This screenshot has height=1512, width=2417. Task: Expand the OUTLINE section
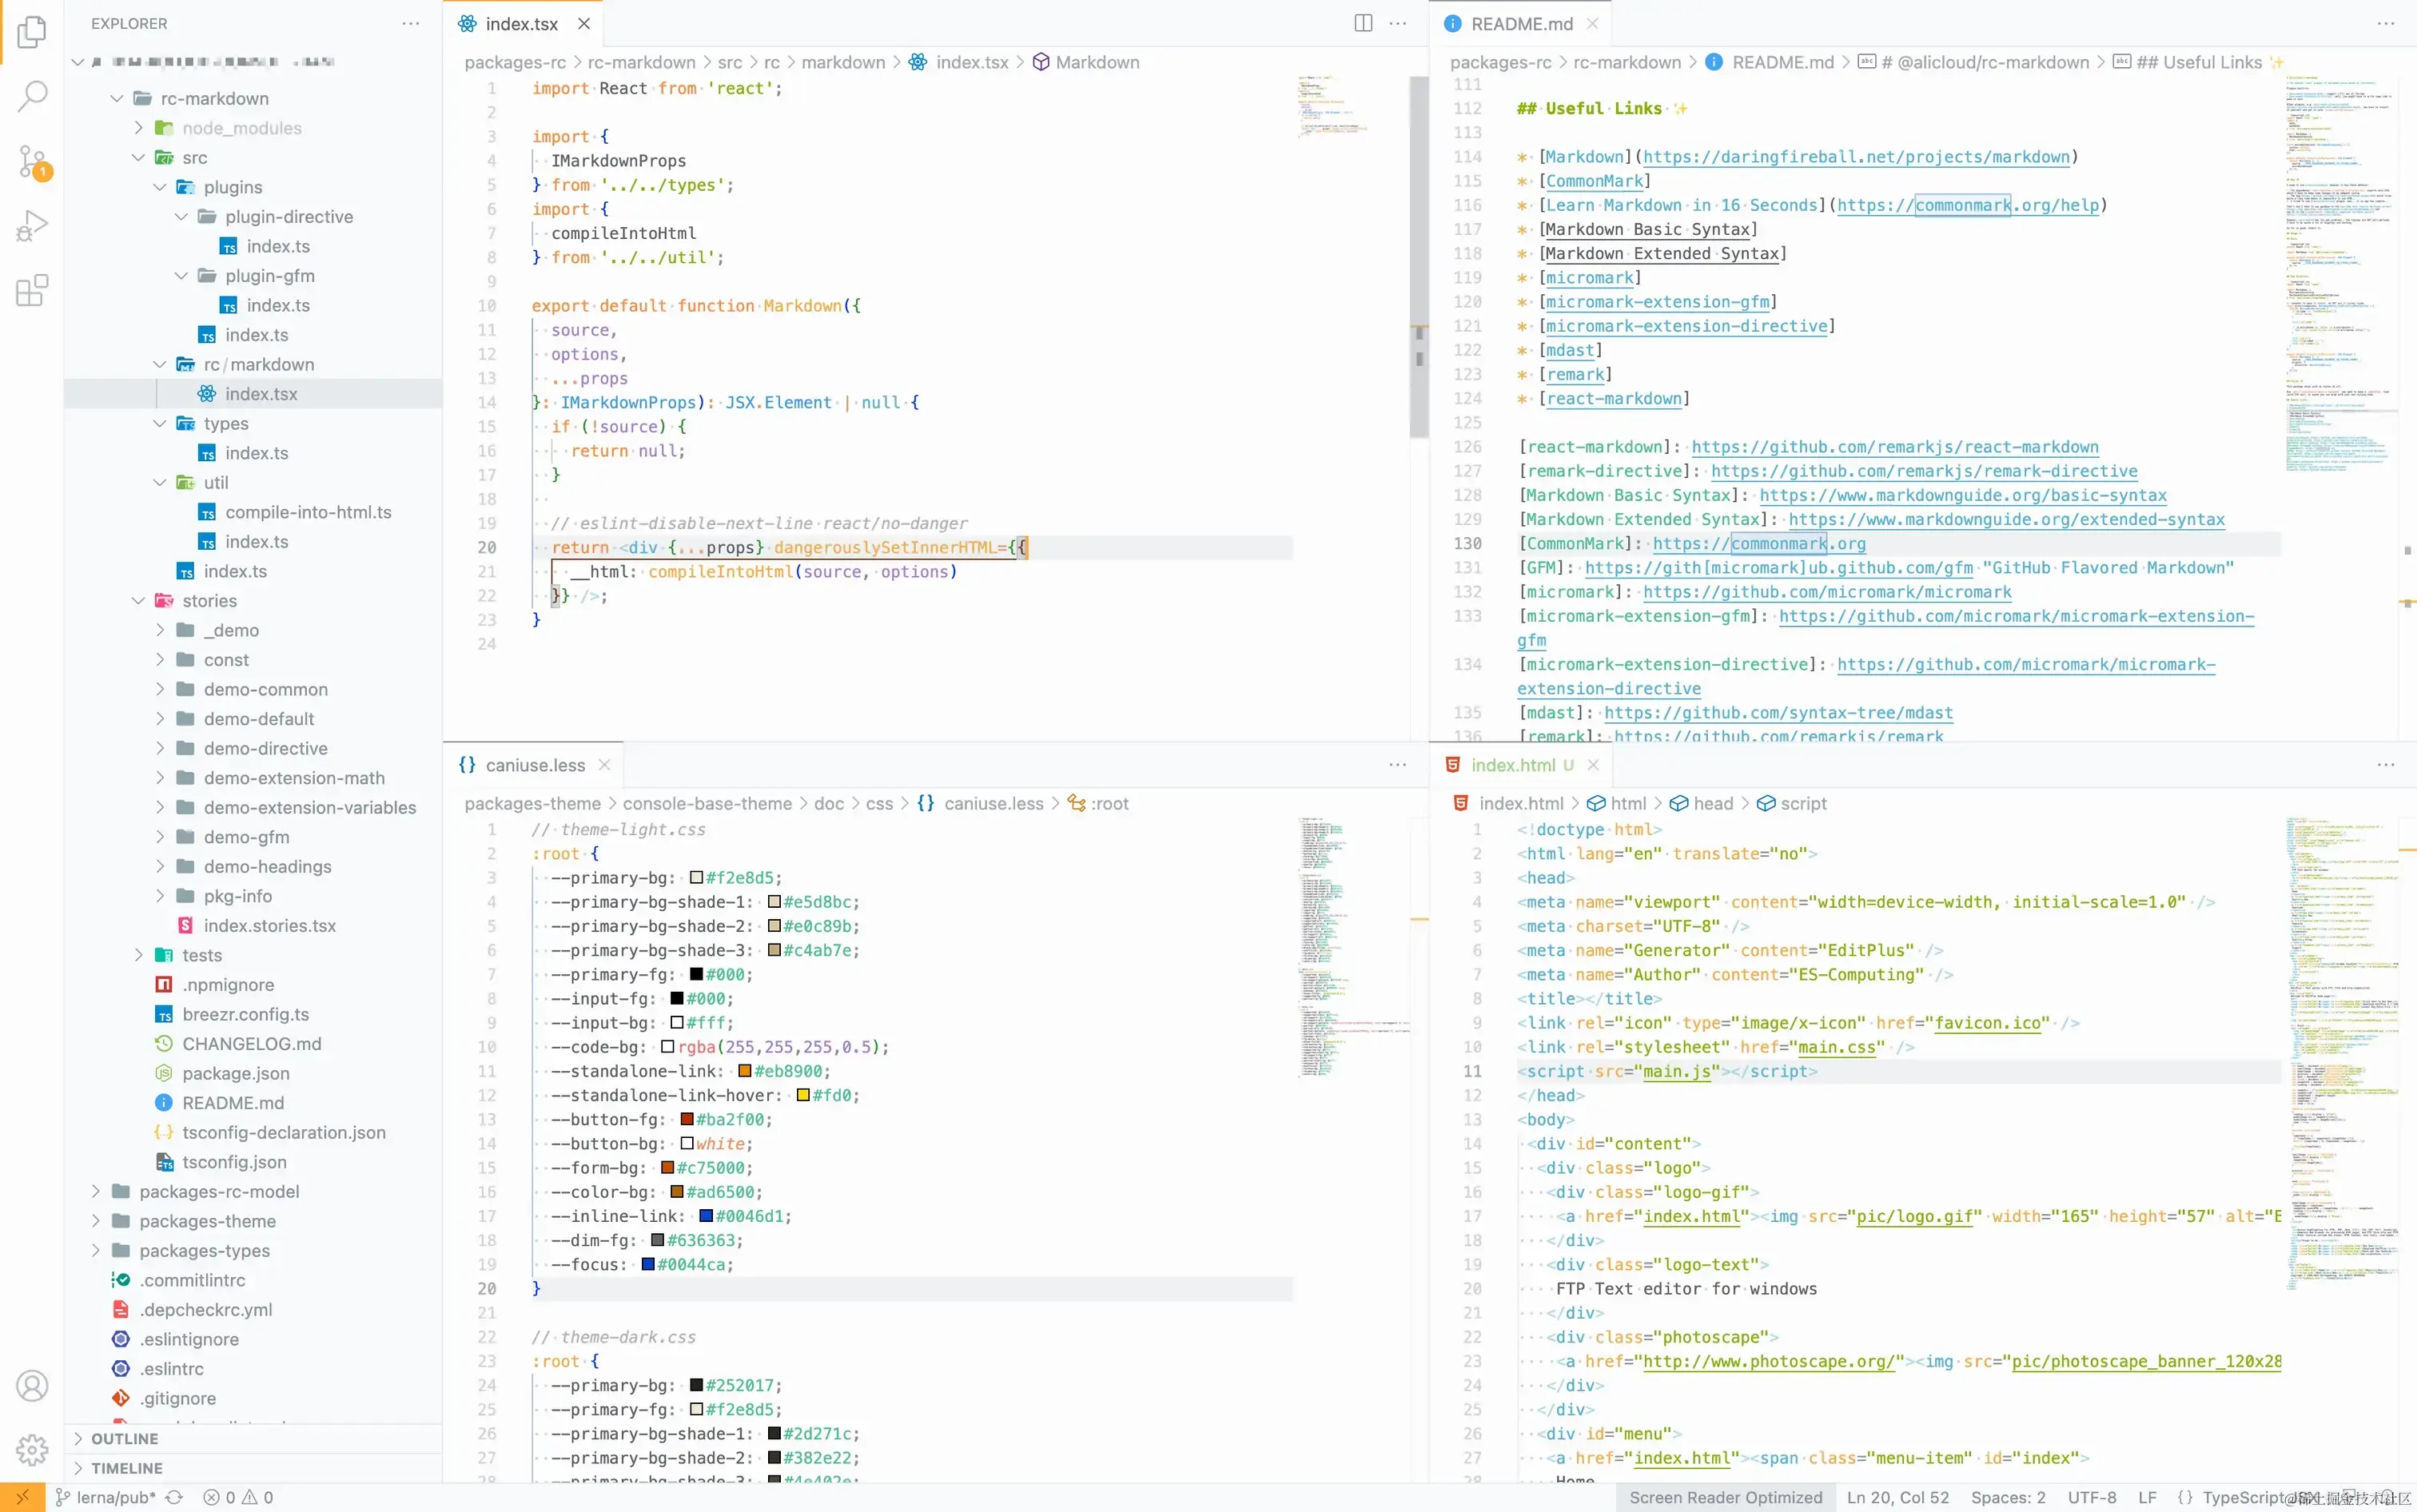click(124, 1438)
